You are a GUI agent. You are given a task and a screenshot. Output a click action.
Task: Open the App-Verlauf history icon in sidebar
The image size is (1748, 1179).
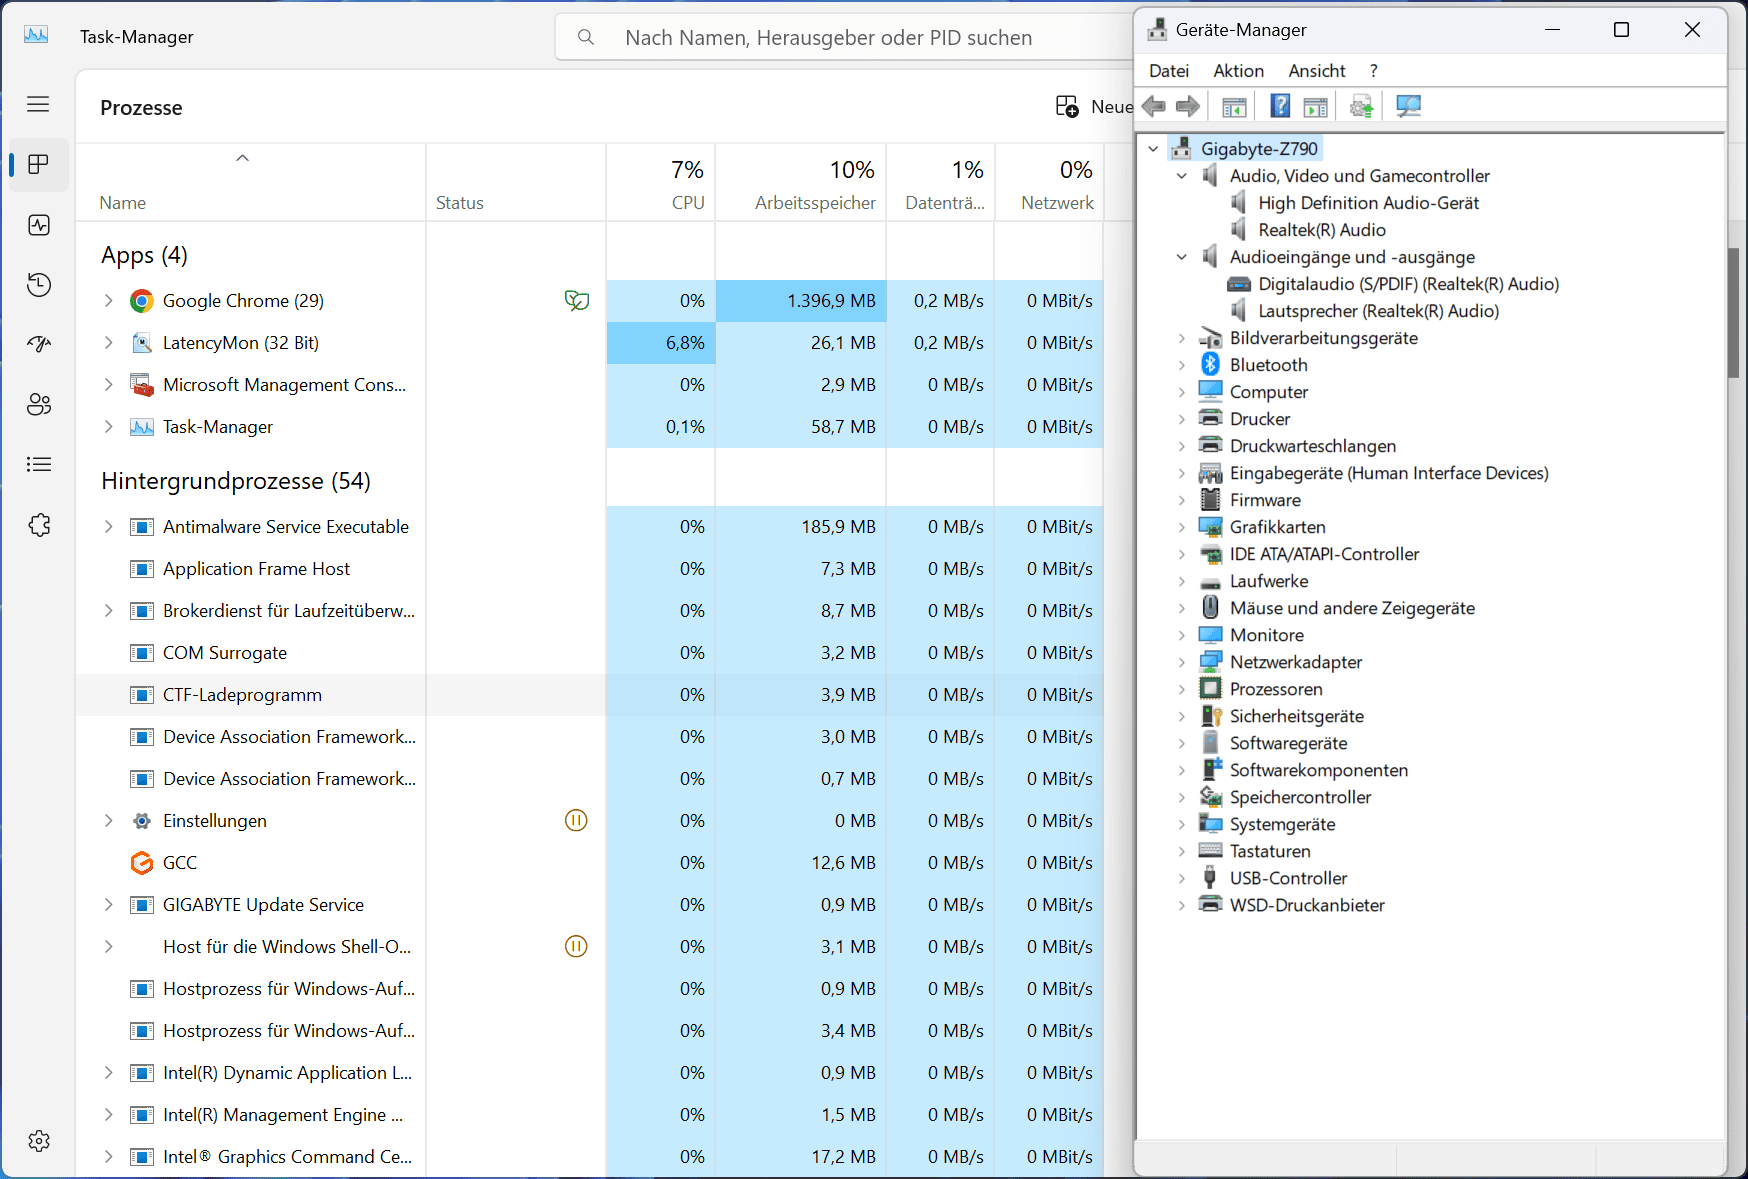coord(39,285)
